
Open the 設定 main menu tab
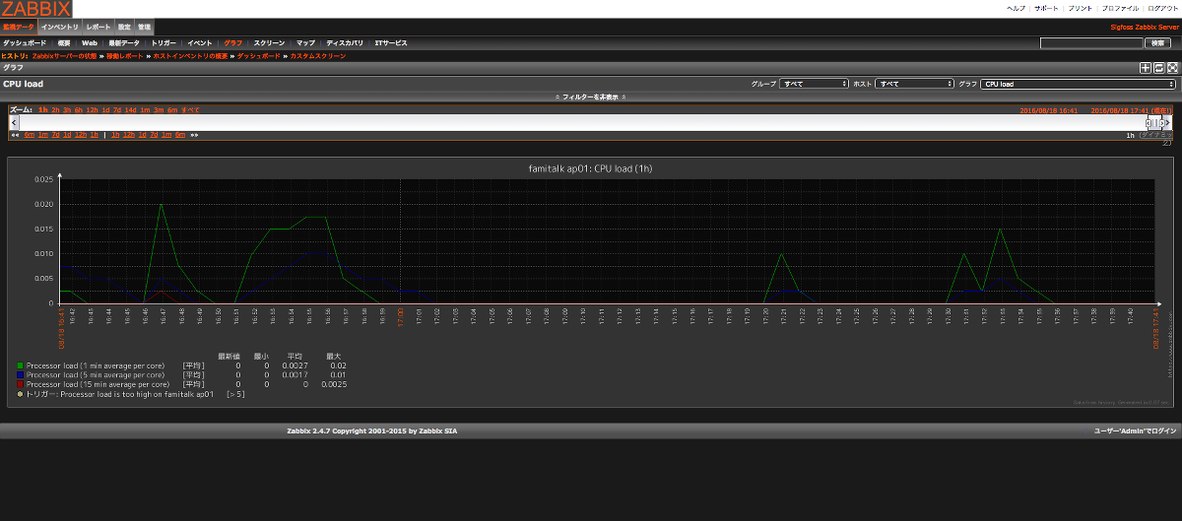click(x=124, y=27)
